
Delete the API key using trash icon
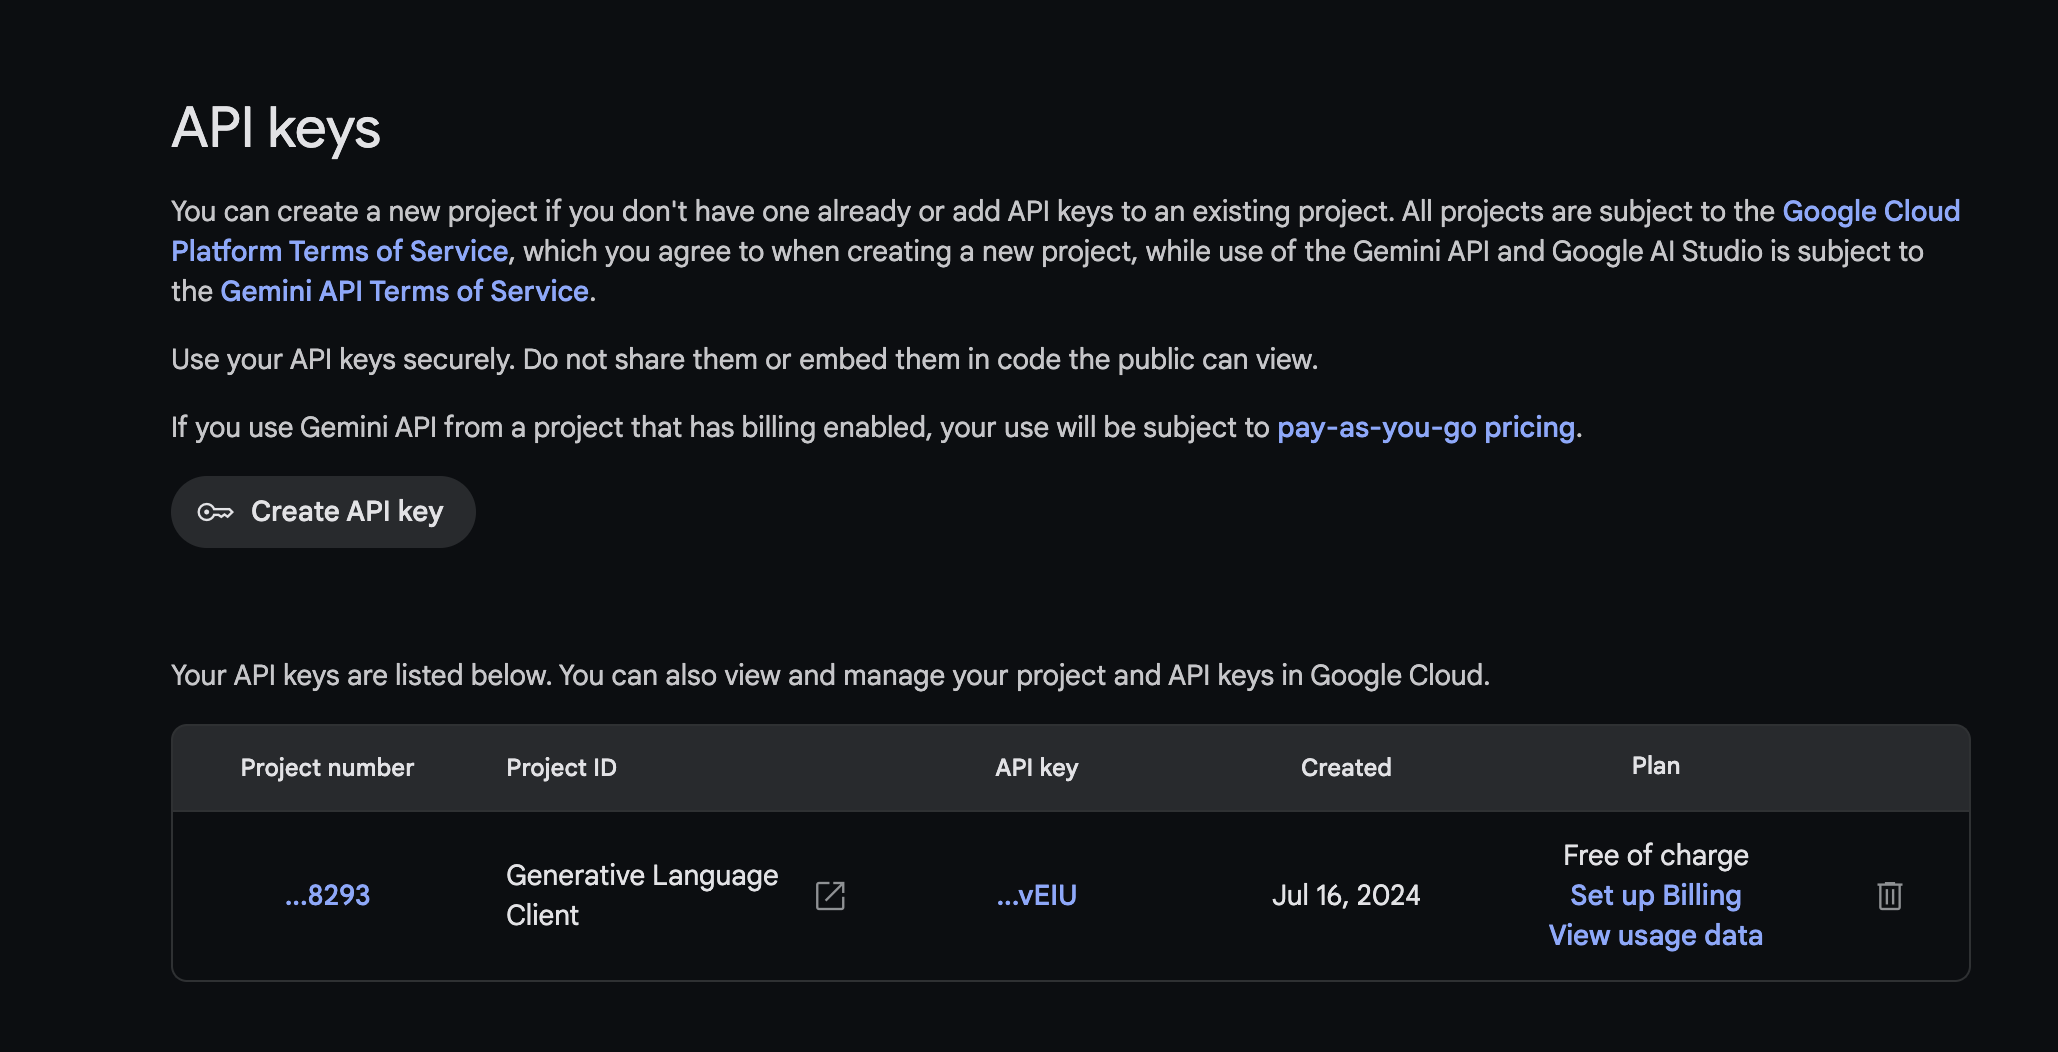1889,895
